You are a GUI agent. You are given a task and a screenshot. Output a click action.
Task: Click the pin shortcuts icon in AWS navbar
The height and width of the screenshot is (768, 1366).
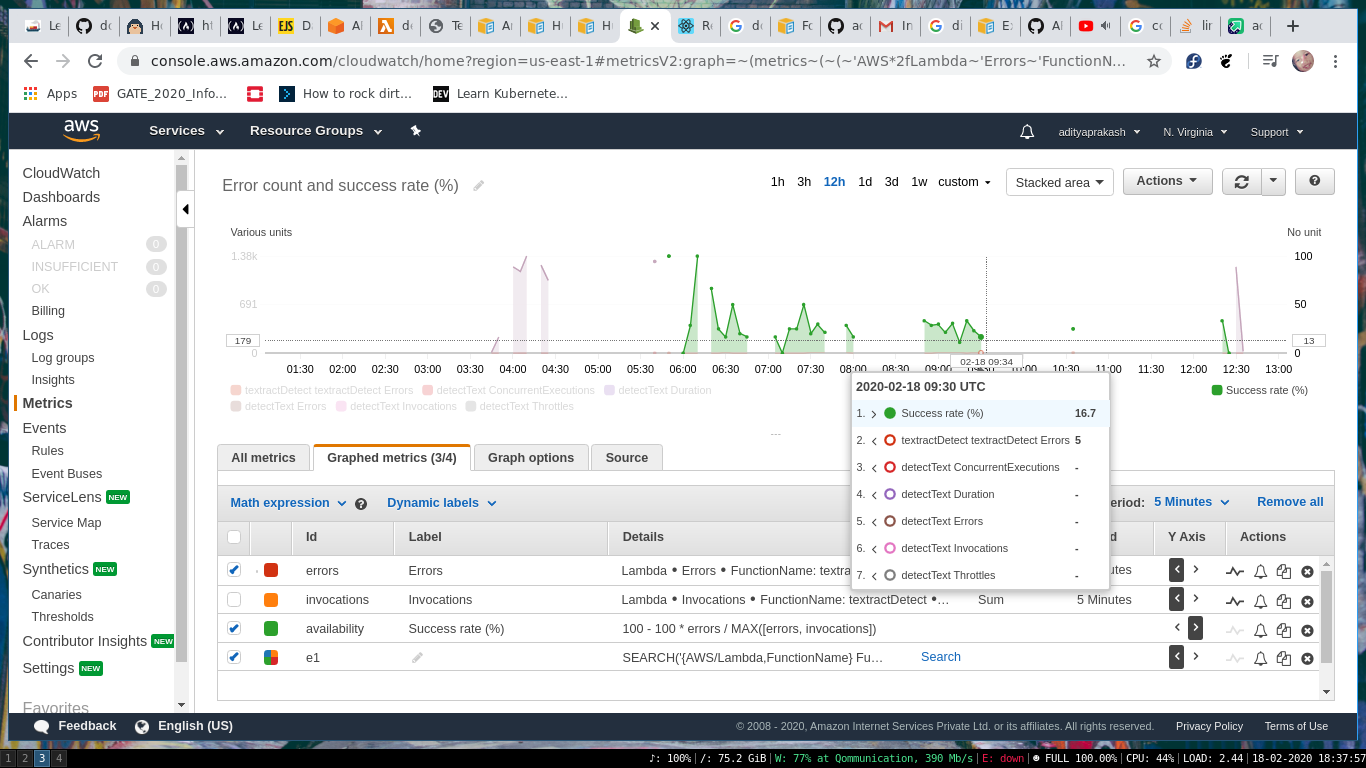pyautogui.click(x=416, y=131)
